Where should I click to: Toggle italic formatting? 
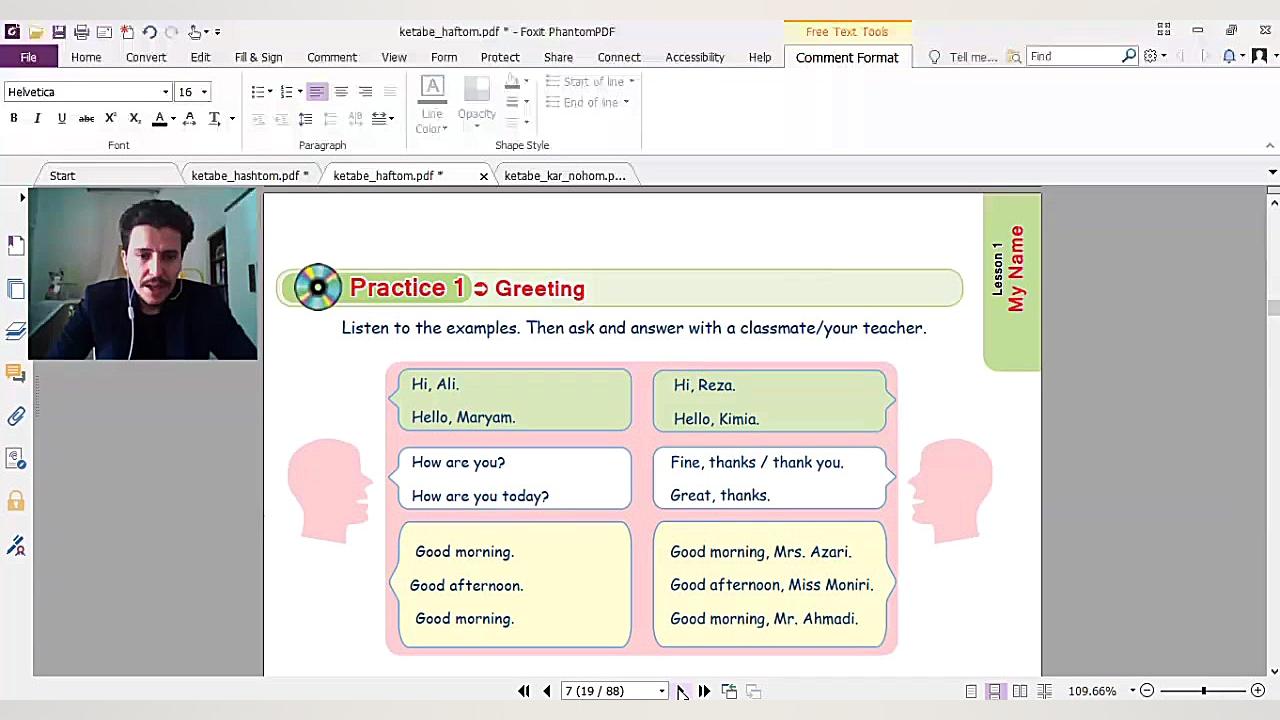coord(38,118)
